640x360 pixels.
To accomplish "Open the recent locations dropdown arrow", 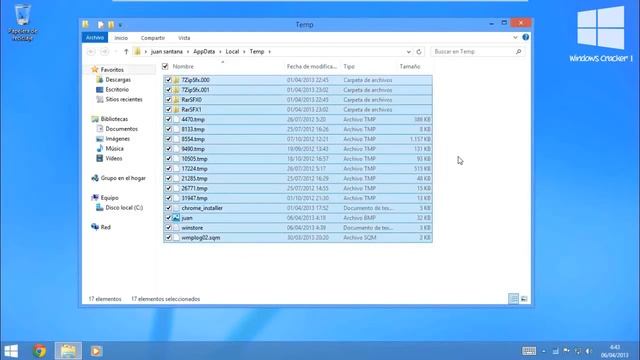I will click(x=116, y=52).
